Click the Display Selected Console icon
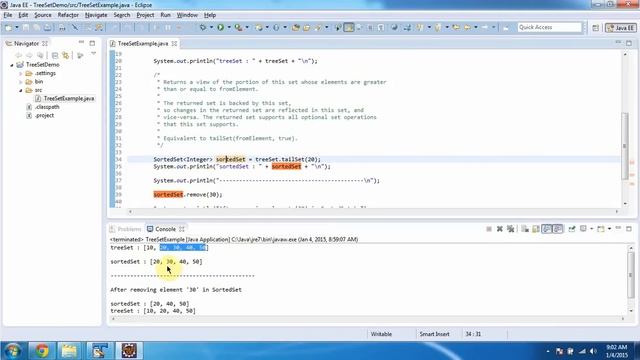The height and width of the screenshot is (360, 640). point(583,229)
